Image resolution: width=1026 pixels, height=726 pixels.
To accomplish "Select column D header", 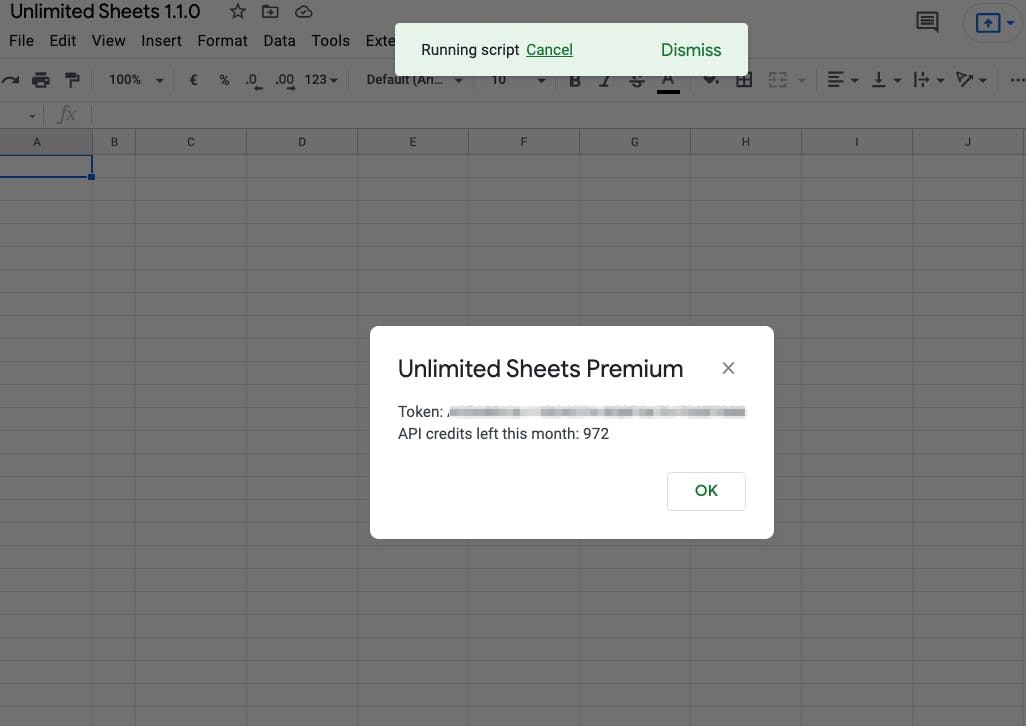I will [302, 142].
